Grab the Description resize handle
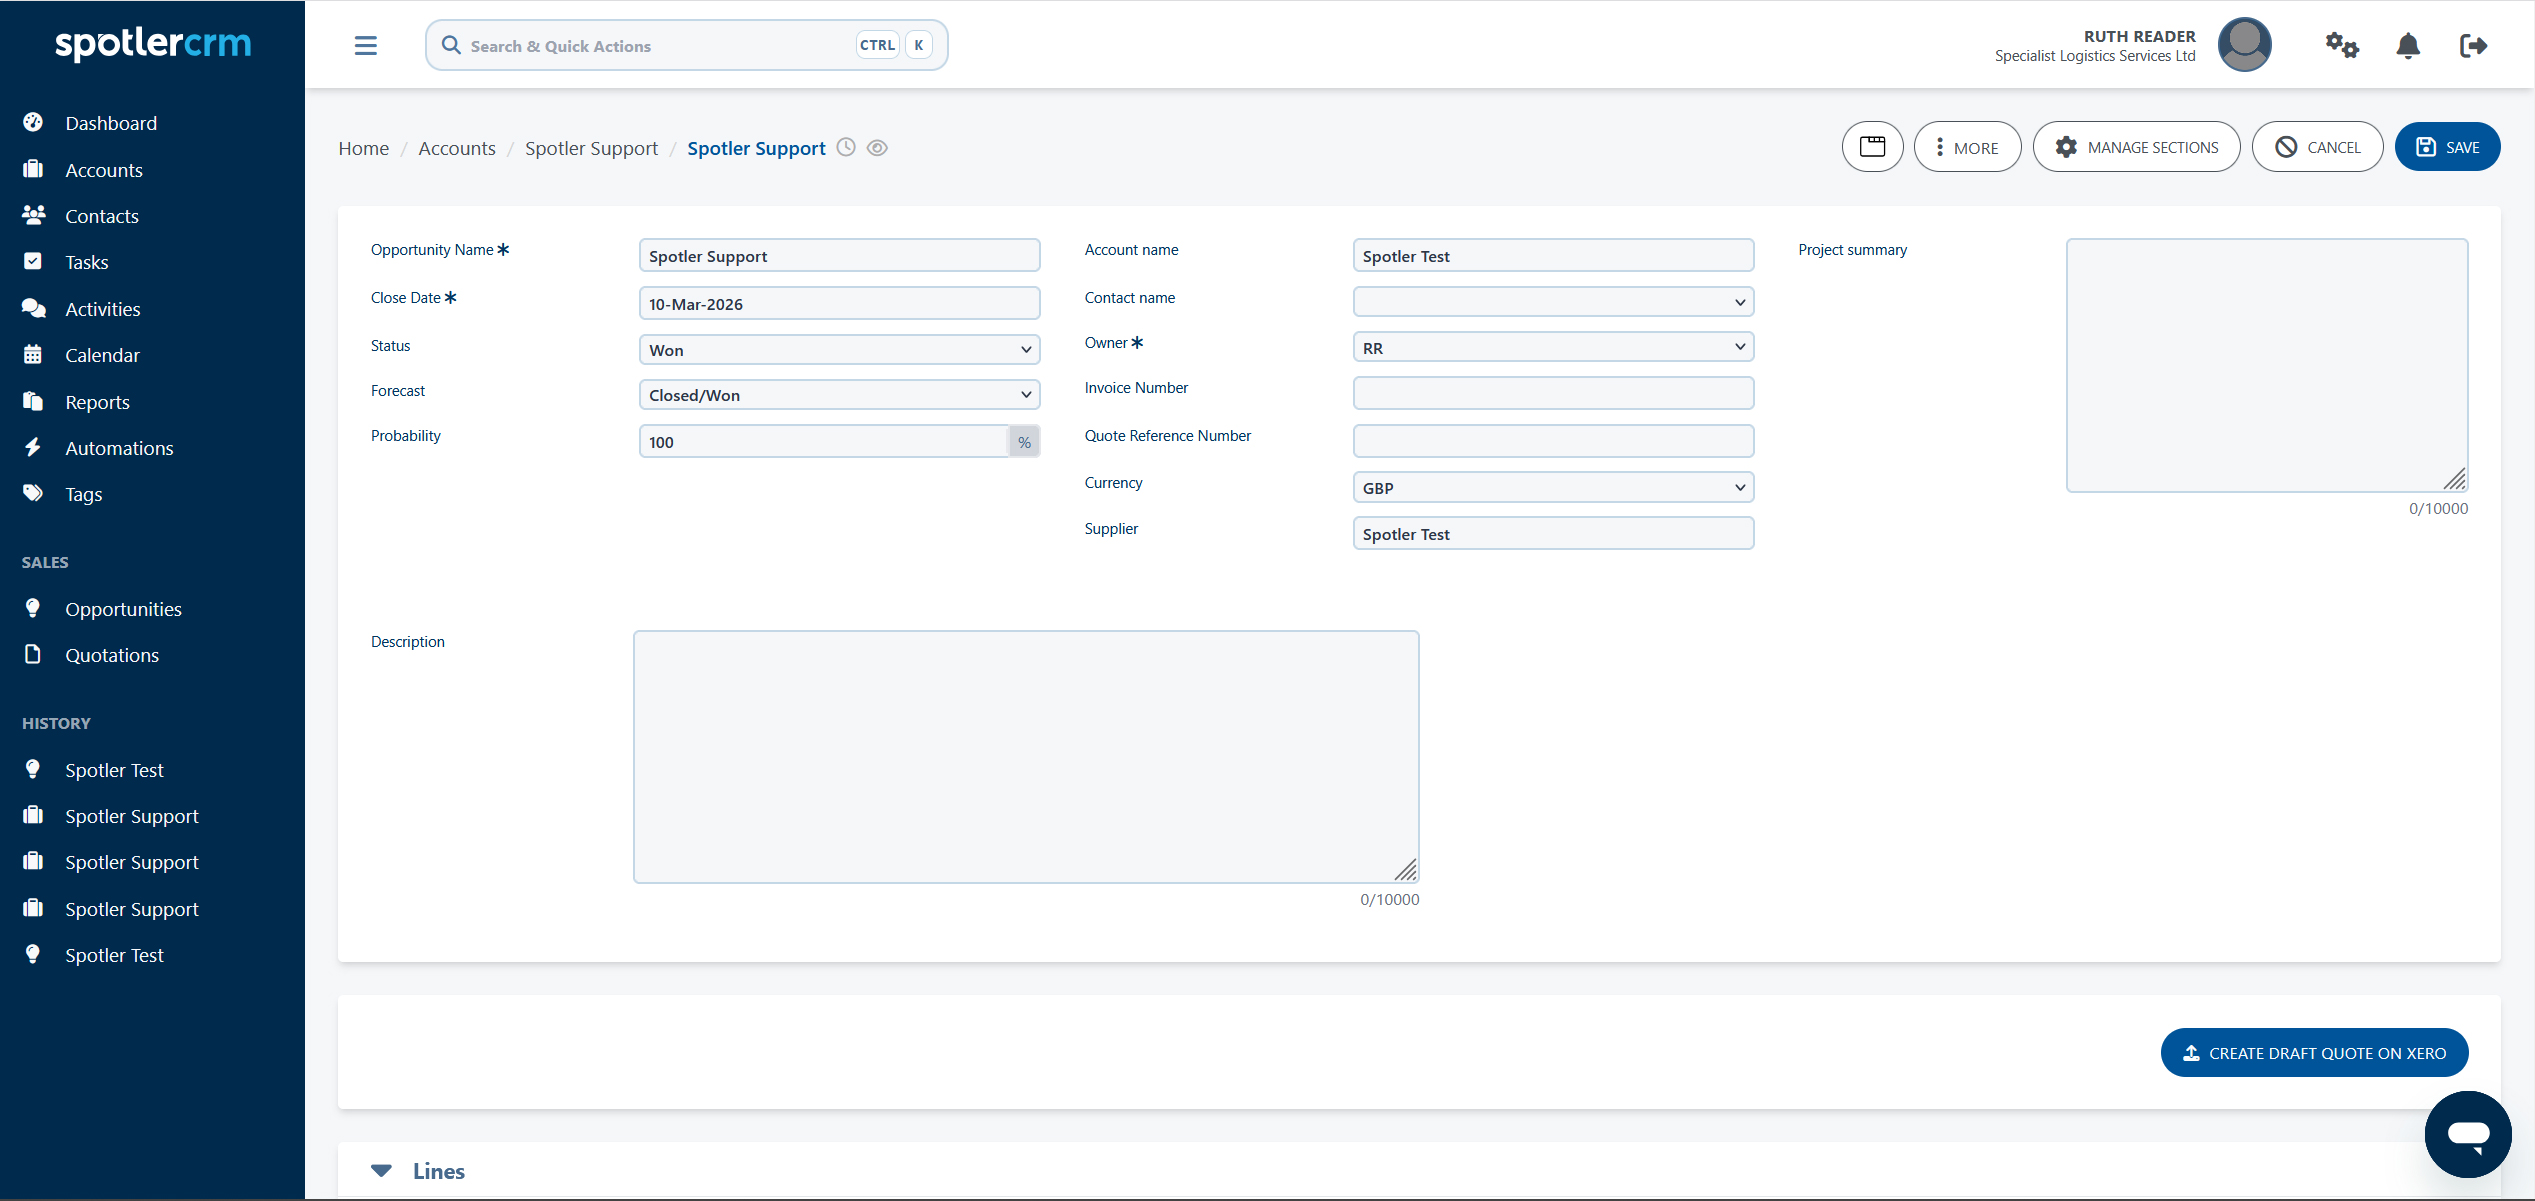 pyautogui.click(x=1406, y=870)
